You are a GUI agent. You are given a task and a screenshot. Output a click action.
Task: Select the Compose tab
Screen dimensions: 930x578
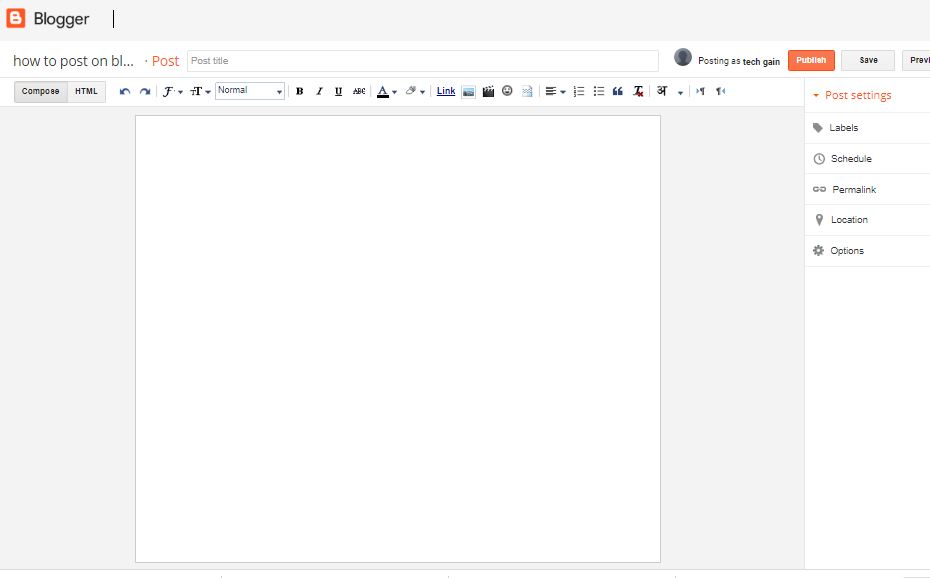click(40, 91)
